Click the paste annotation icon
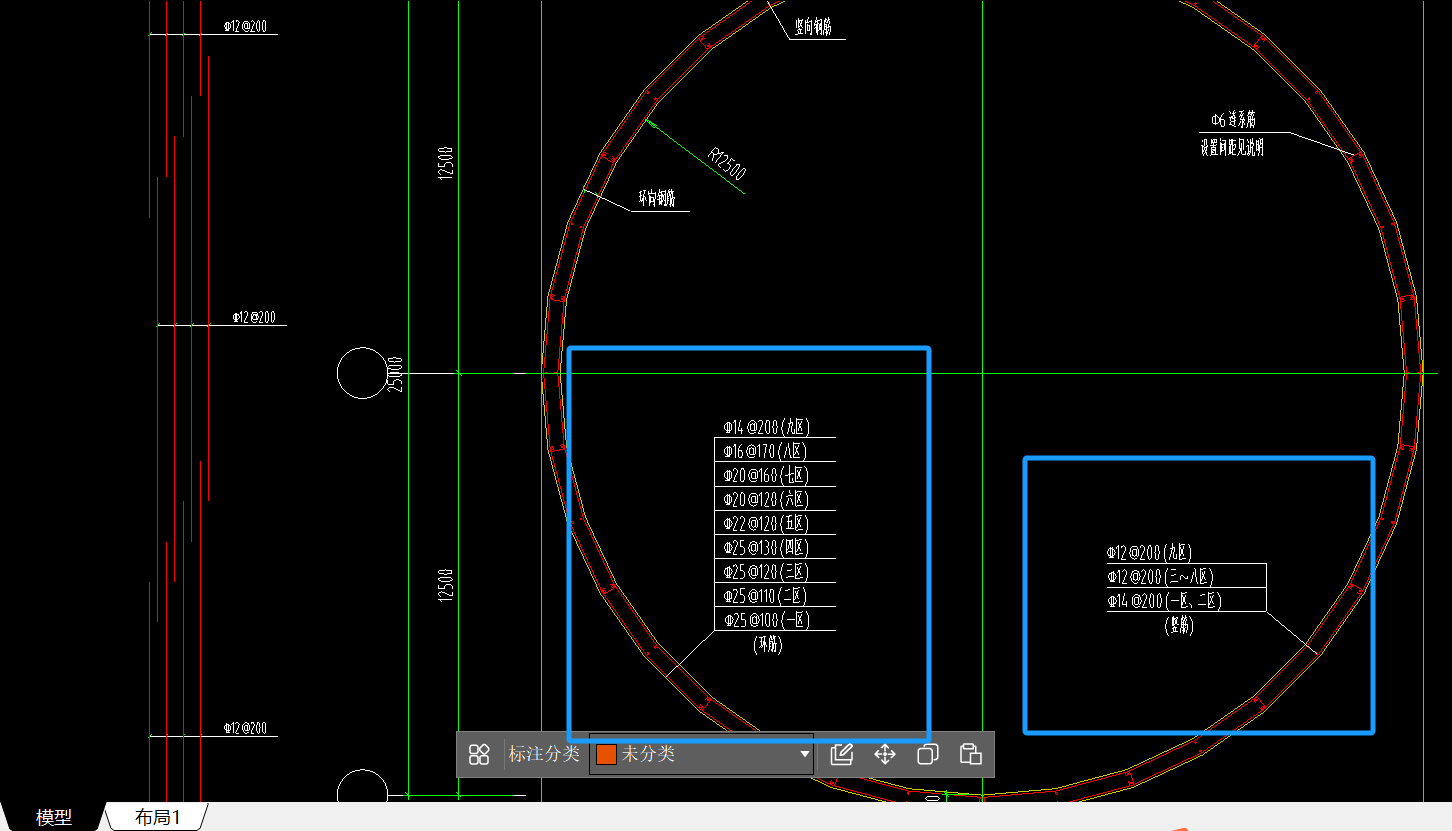 (970, 754)
